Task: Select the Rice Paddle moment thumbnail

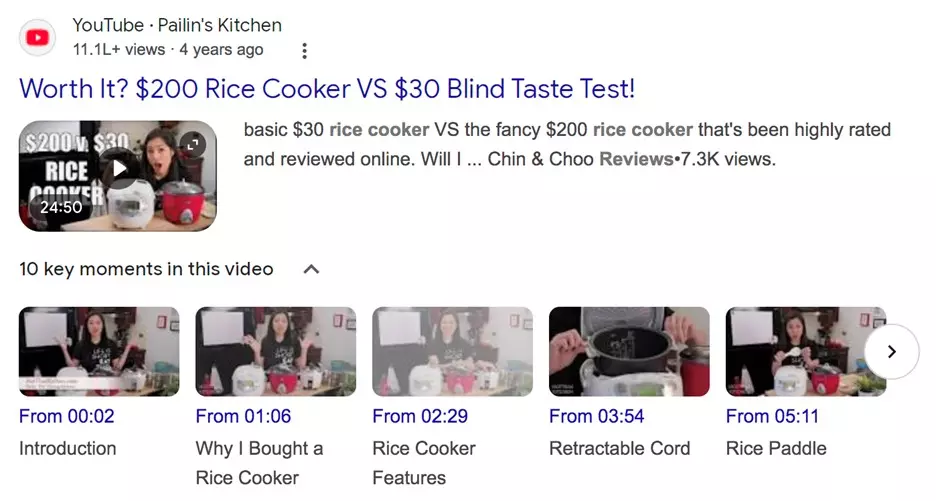Action: coord(806,352)
